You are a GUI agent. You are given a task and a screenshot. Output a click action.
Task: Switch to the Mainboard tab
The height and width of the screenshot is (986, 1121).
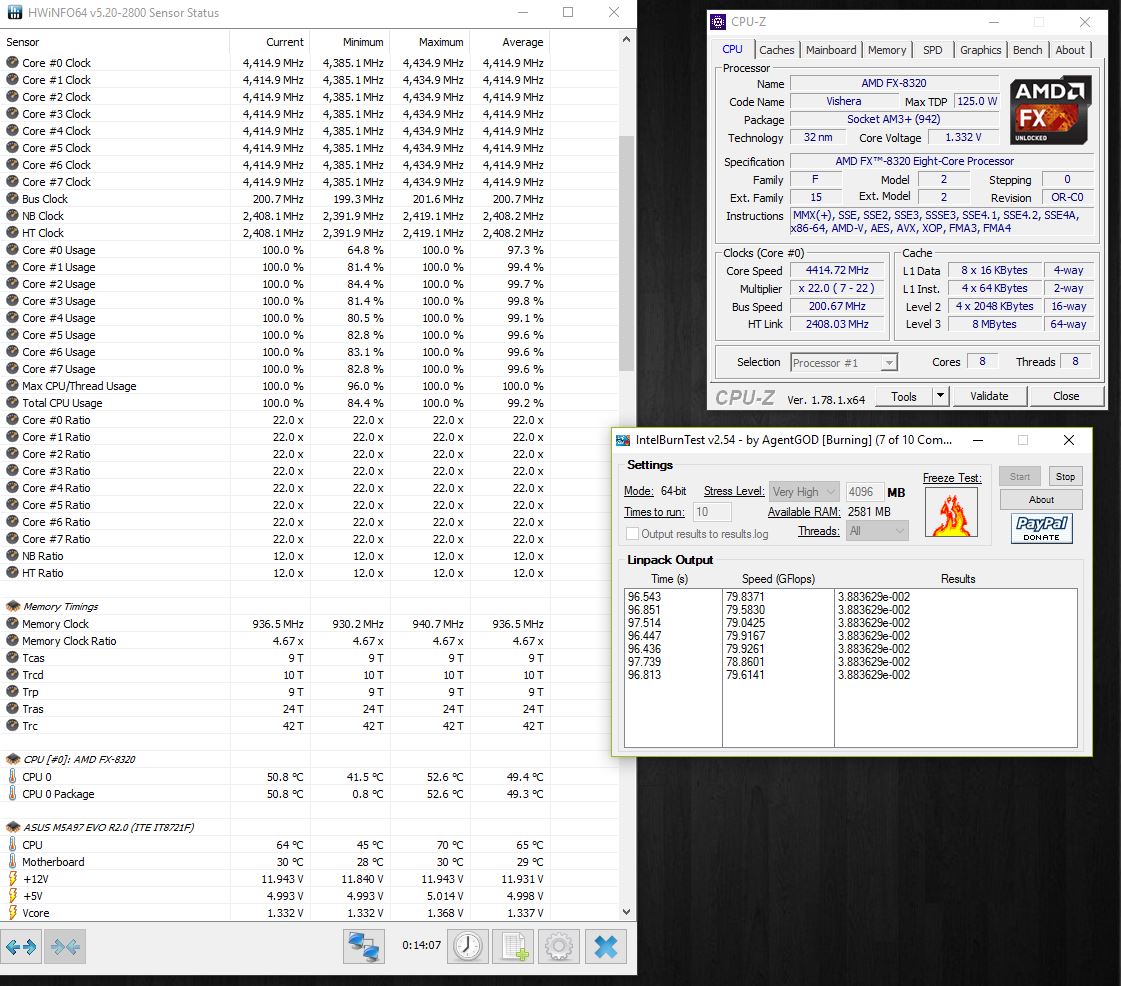(x=831, y=50)
